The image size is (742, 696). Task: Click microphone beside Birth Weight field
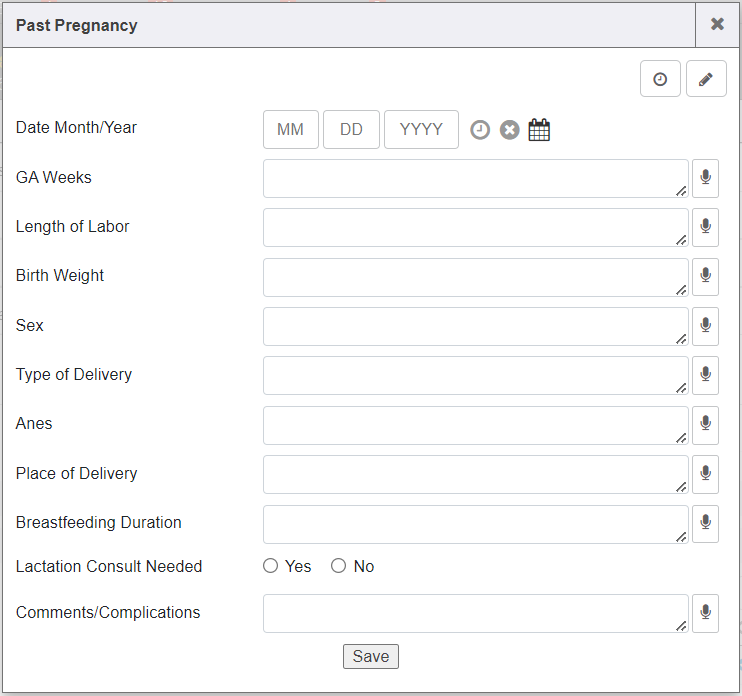coord(705,276)
